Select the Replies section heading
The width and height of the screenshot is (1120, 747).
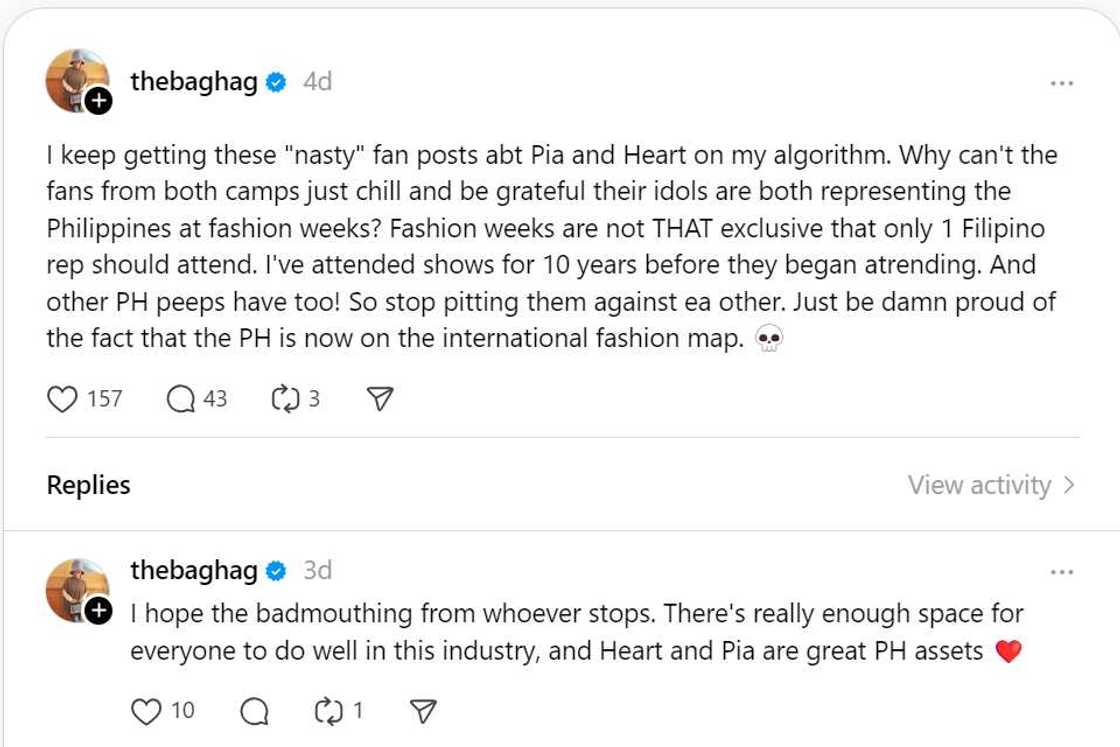88,485
